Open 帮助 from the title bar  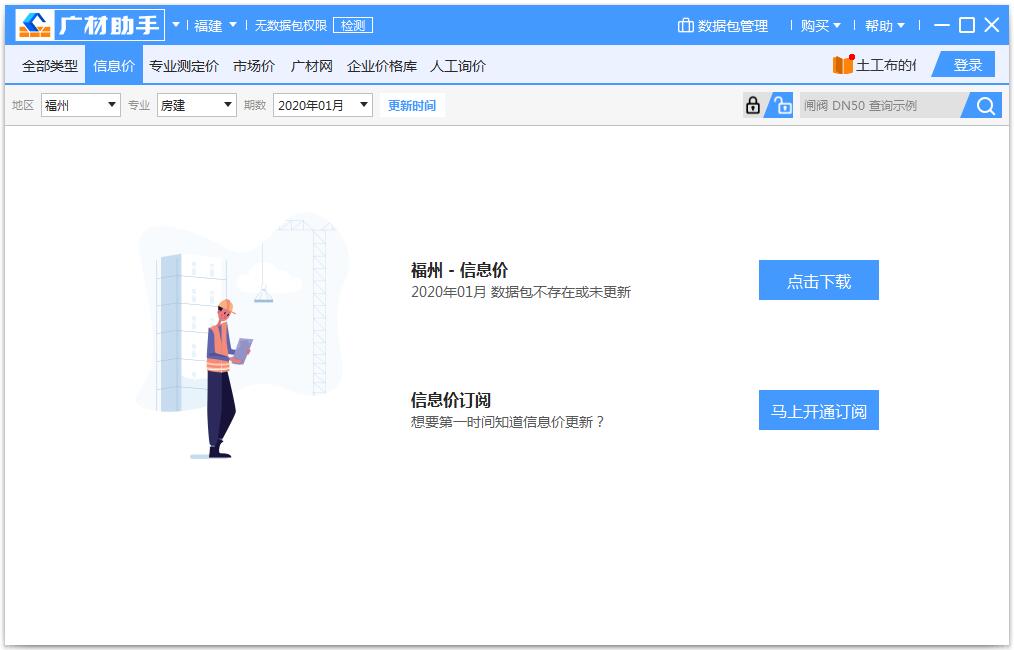[880, 27]
